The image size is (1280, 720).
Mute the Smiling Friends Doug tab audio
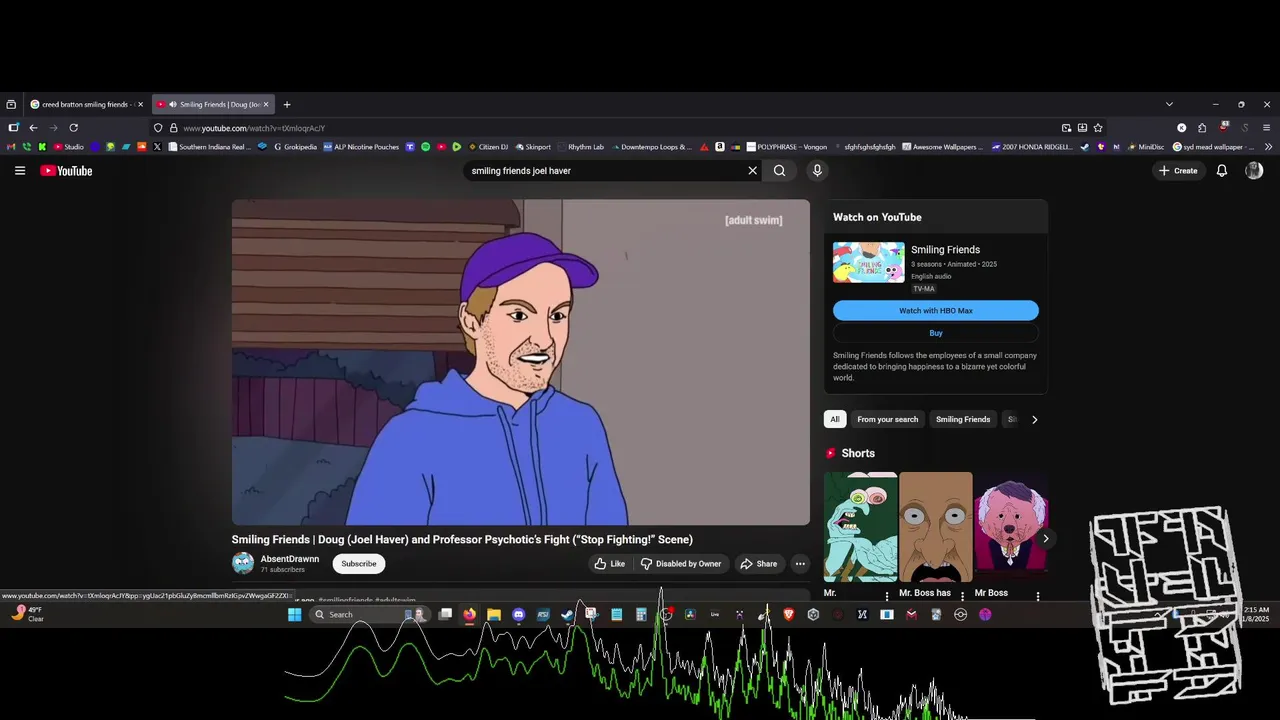[173, 104]
